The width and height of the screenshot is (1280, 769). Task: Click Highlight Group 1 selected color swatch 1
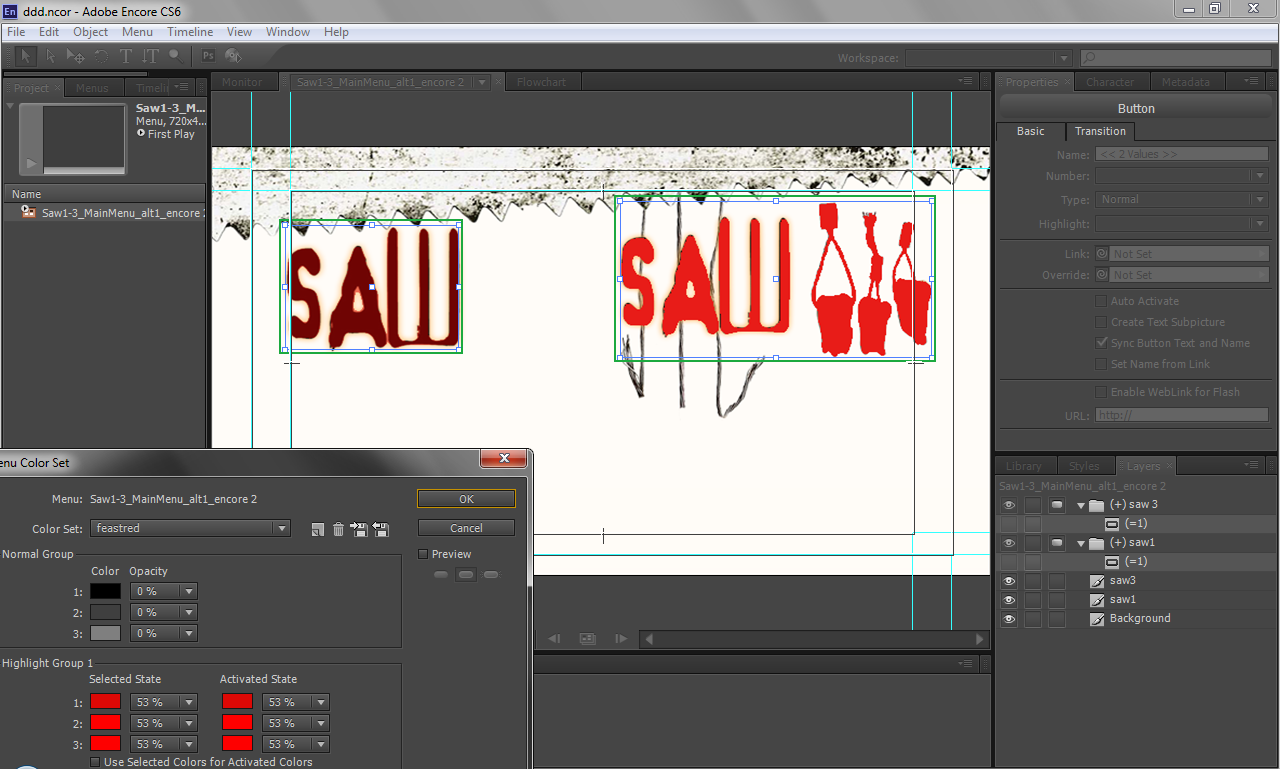point(105,702)
